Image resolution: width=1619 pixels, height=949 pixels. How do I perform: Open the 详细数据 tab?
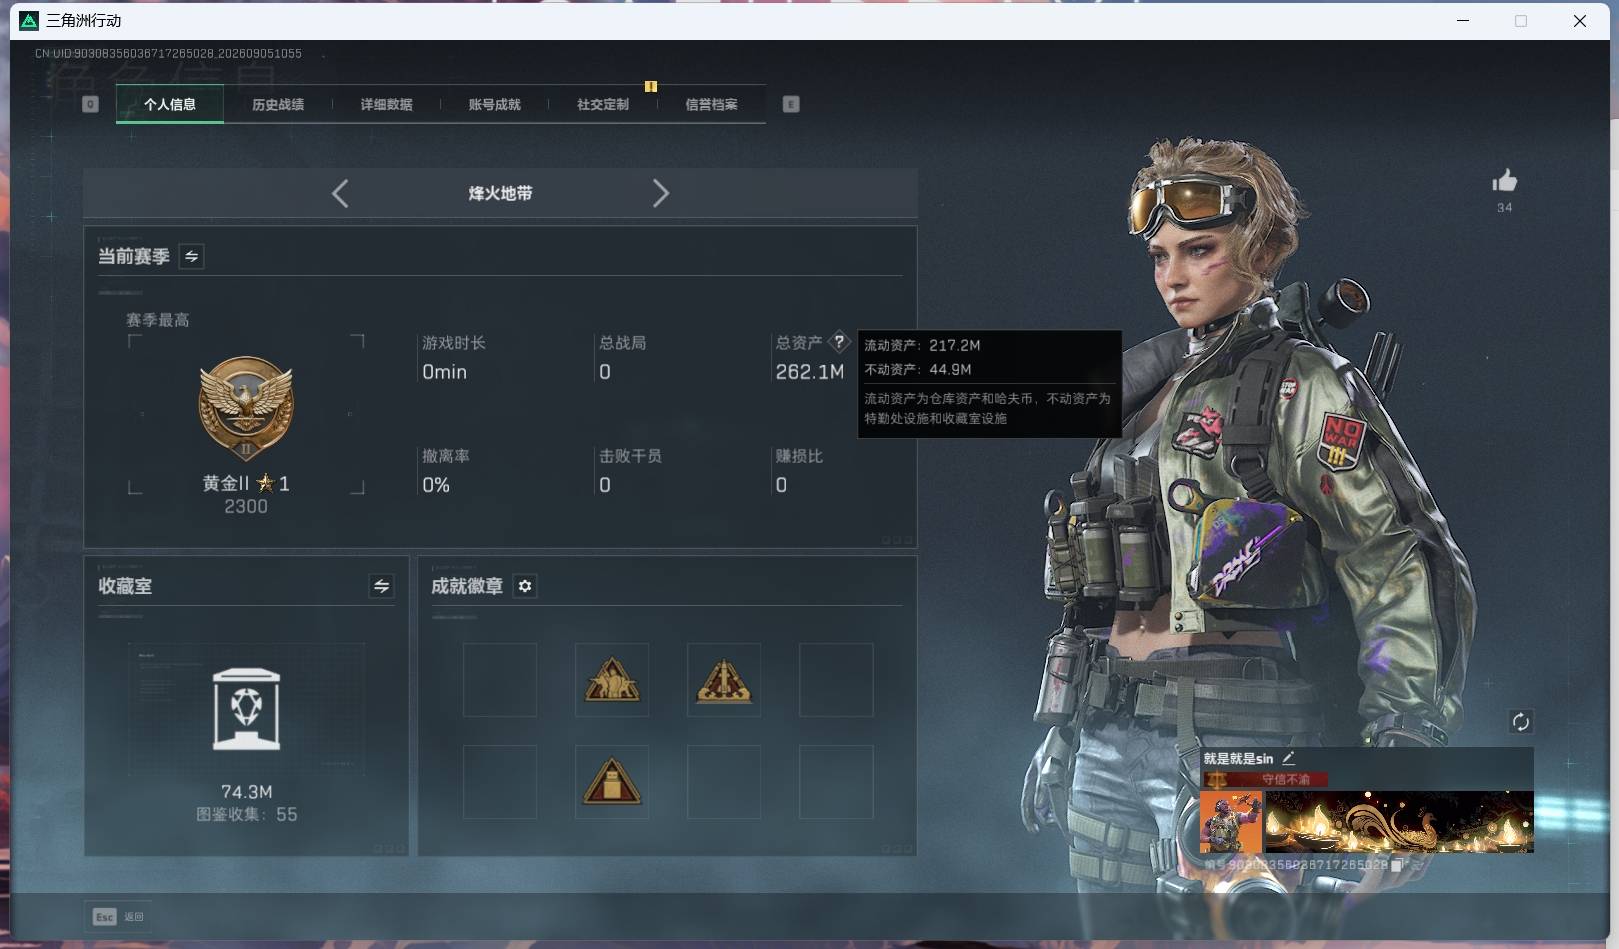click(386, 104)
